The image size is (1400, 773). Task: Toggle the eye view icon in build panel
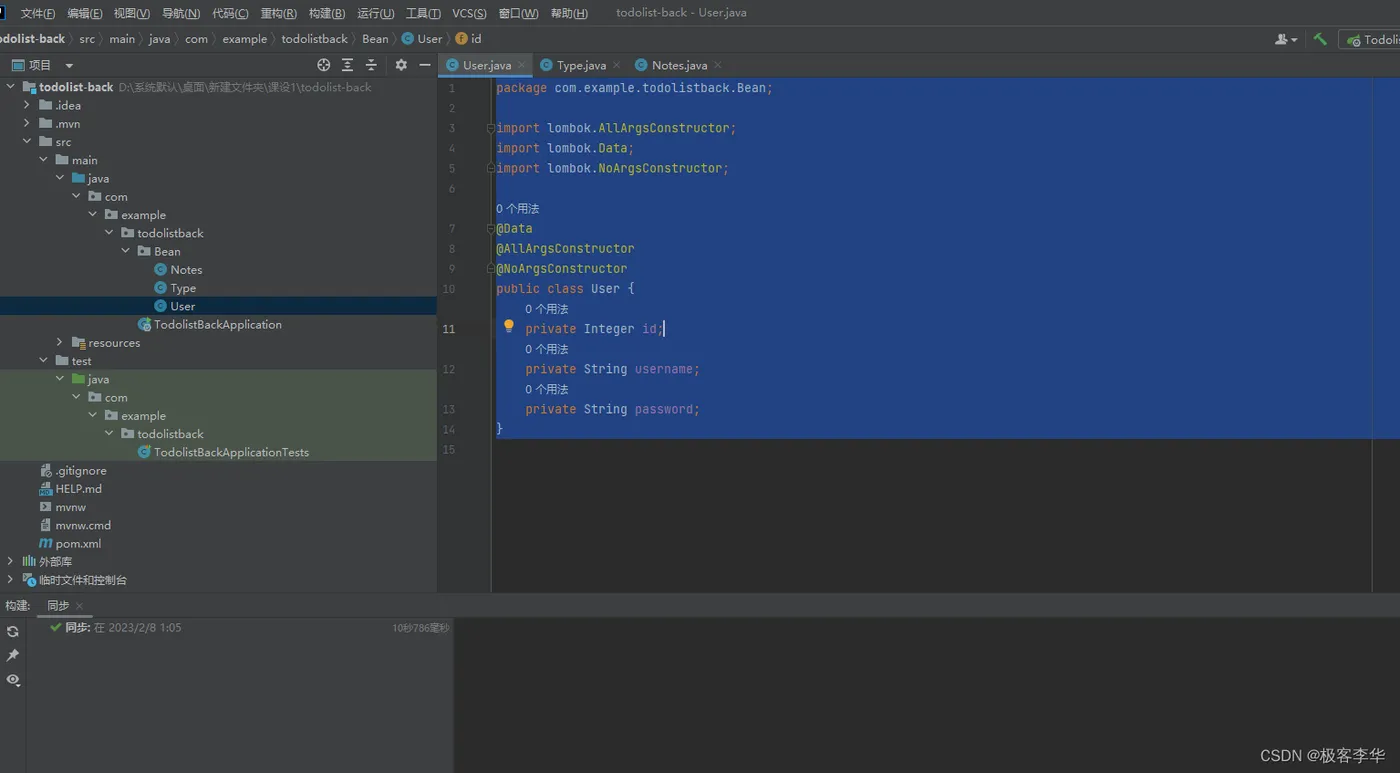tap(13, 680)
